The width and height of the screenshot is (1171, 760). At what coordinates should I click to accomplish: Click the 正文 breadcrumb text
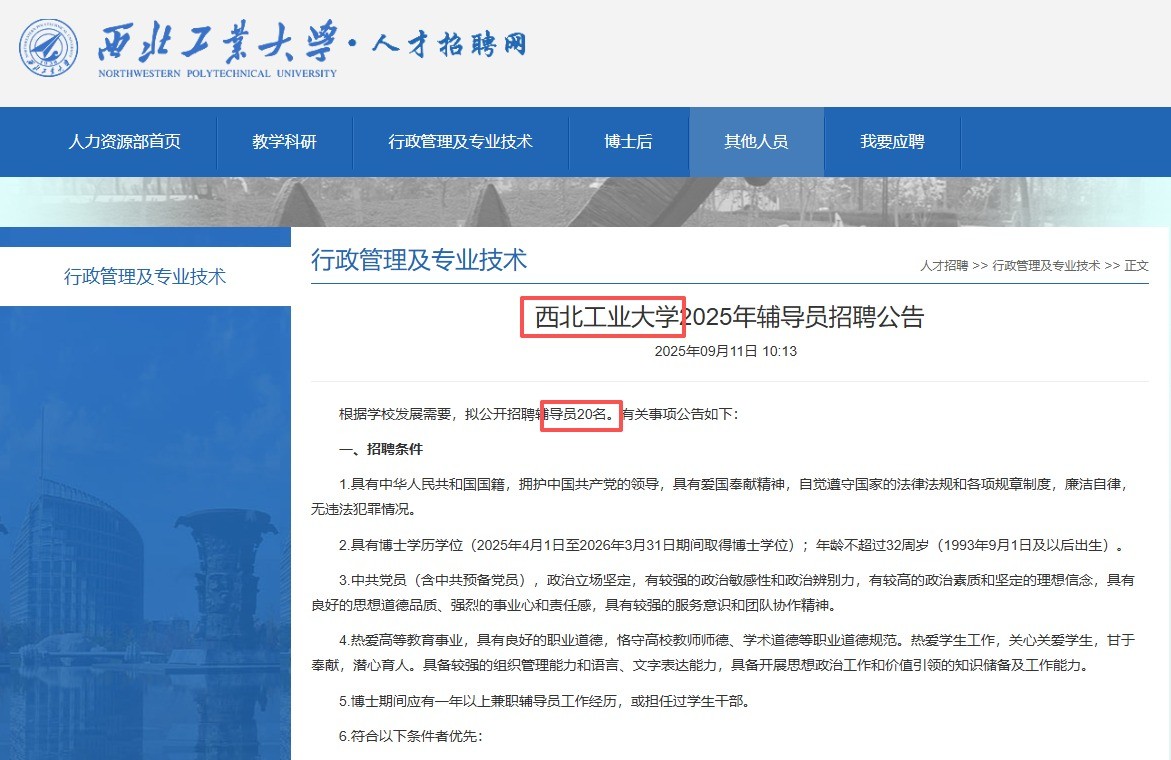(x=1136, y=266)
